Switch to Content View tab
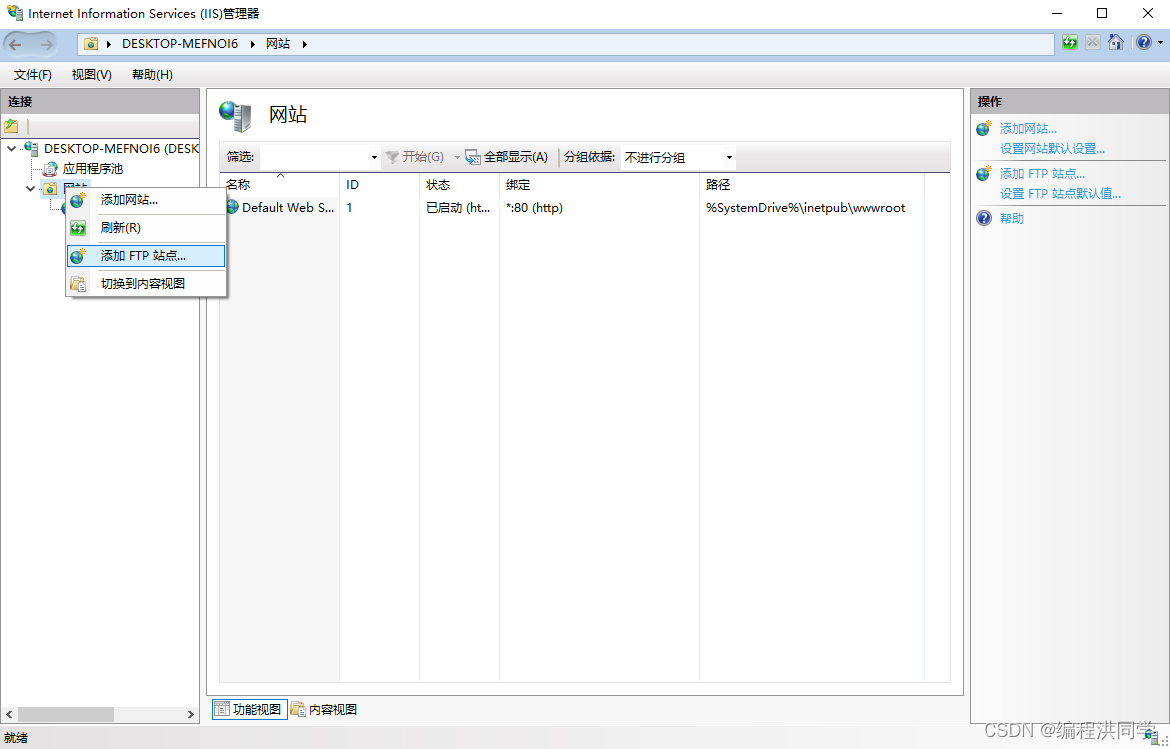The height and width of the screenshot is (749, 1170). pos(324,709)
